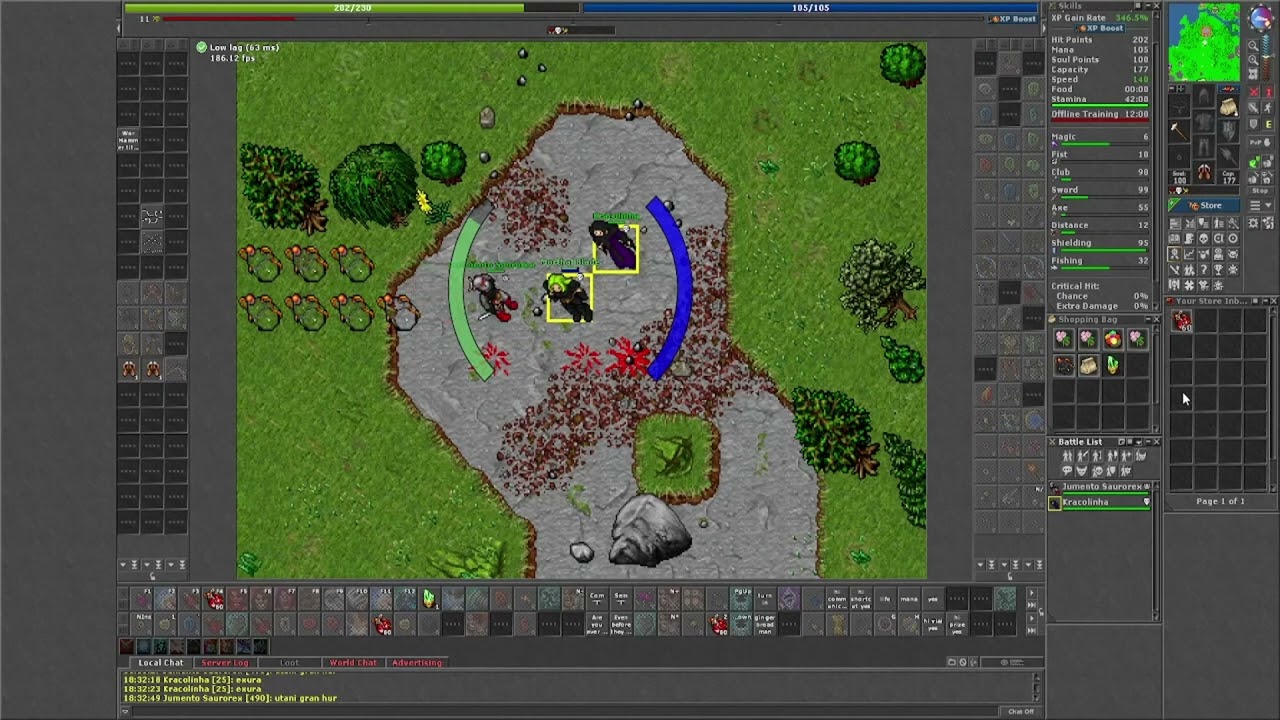Click the 'mana' action bar button

click(909, 598)
